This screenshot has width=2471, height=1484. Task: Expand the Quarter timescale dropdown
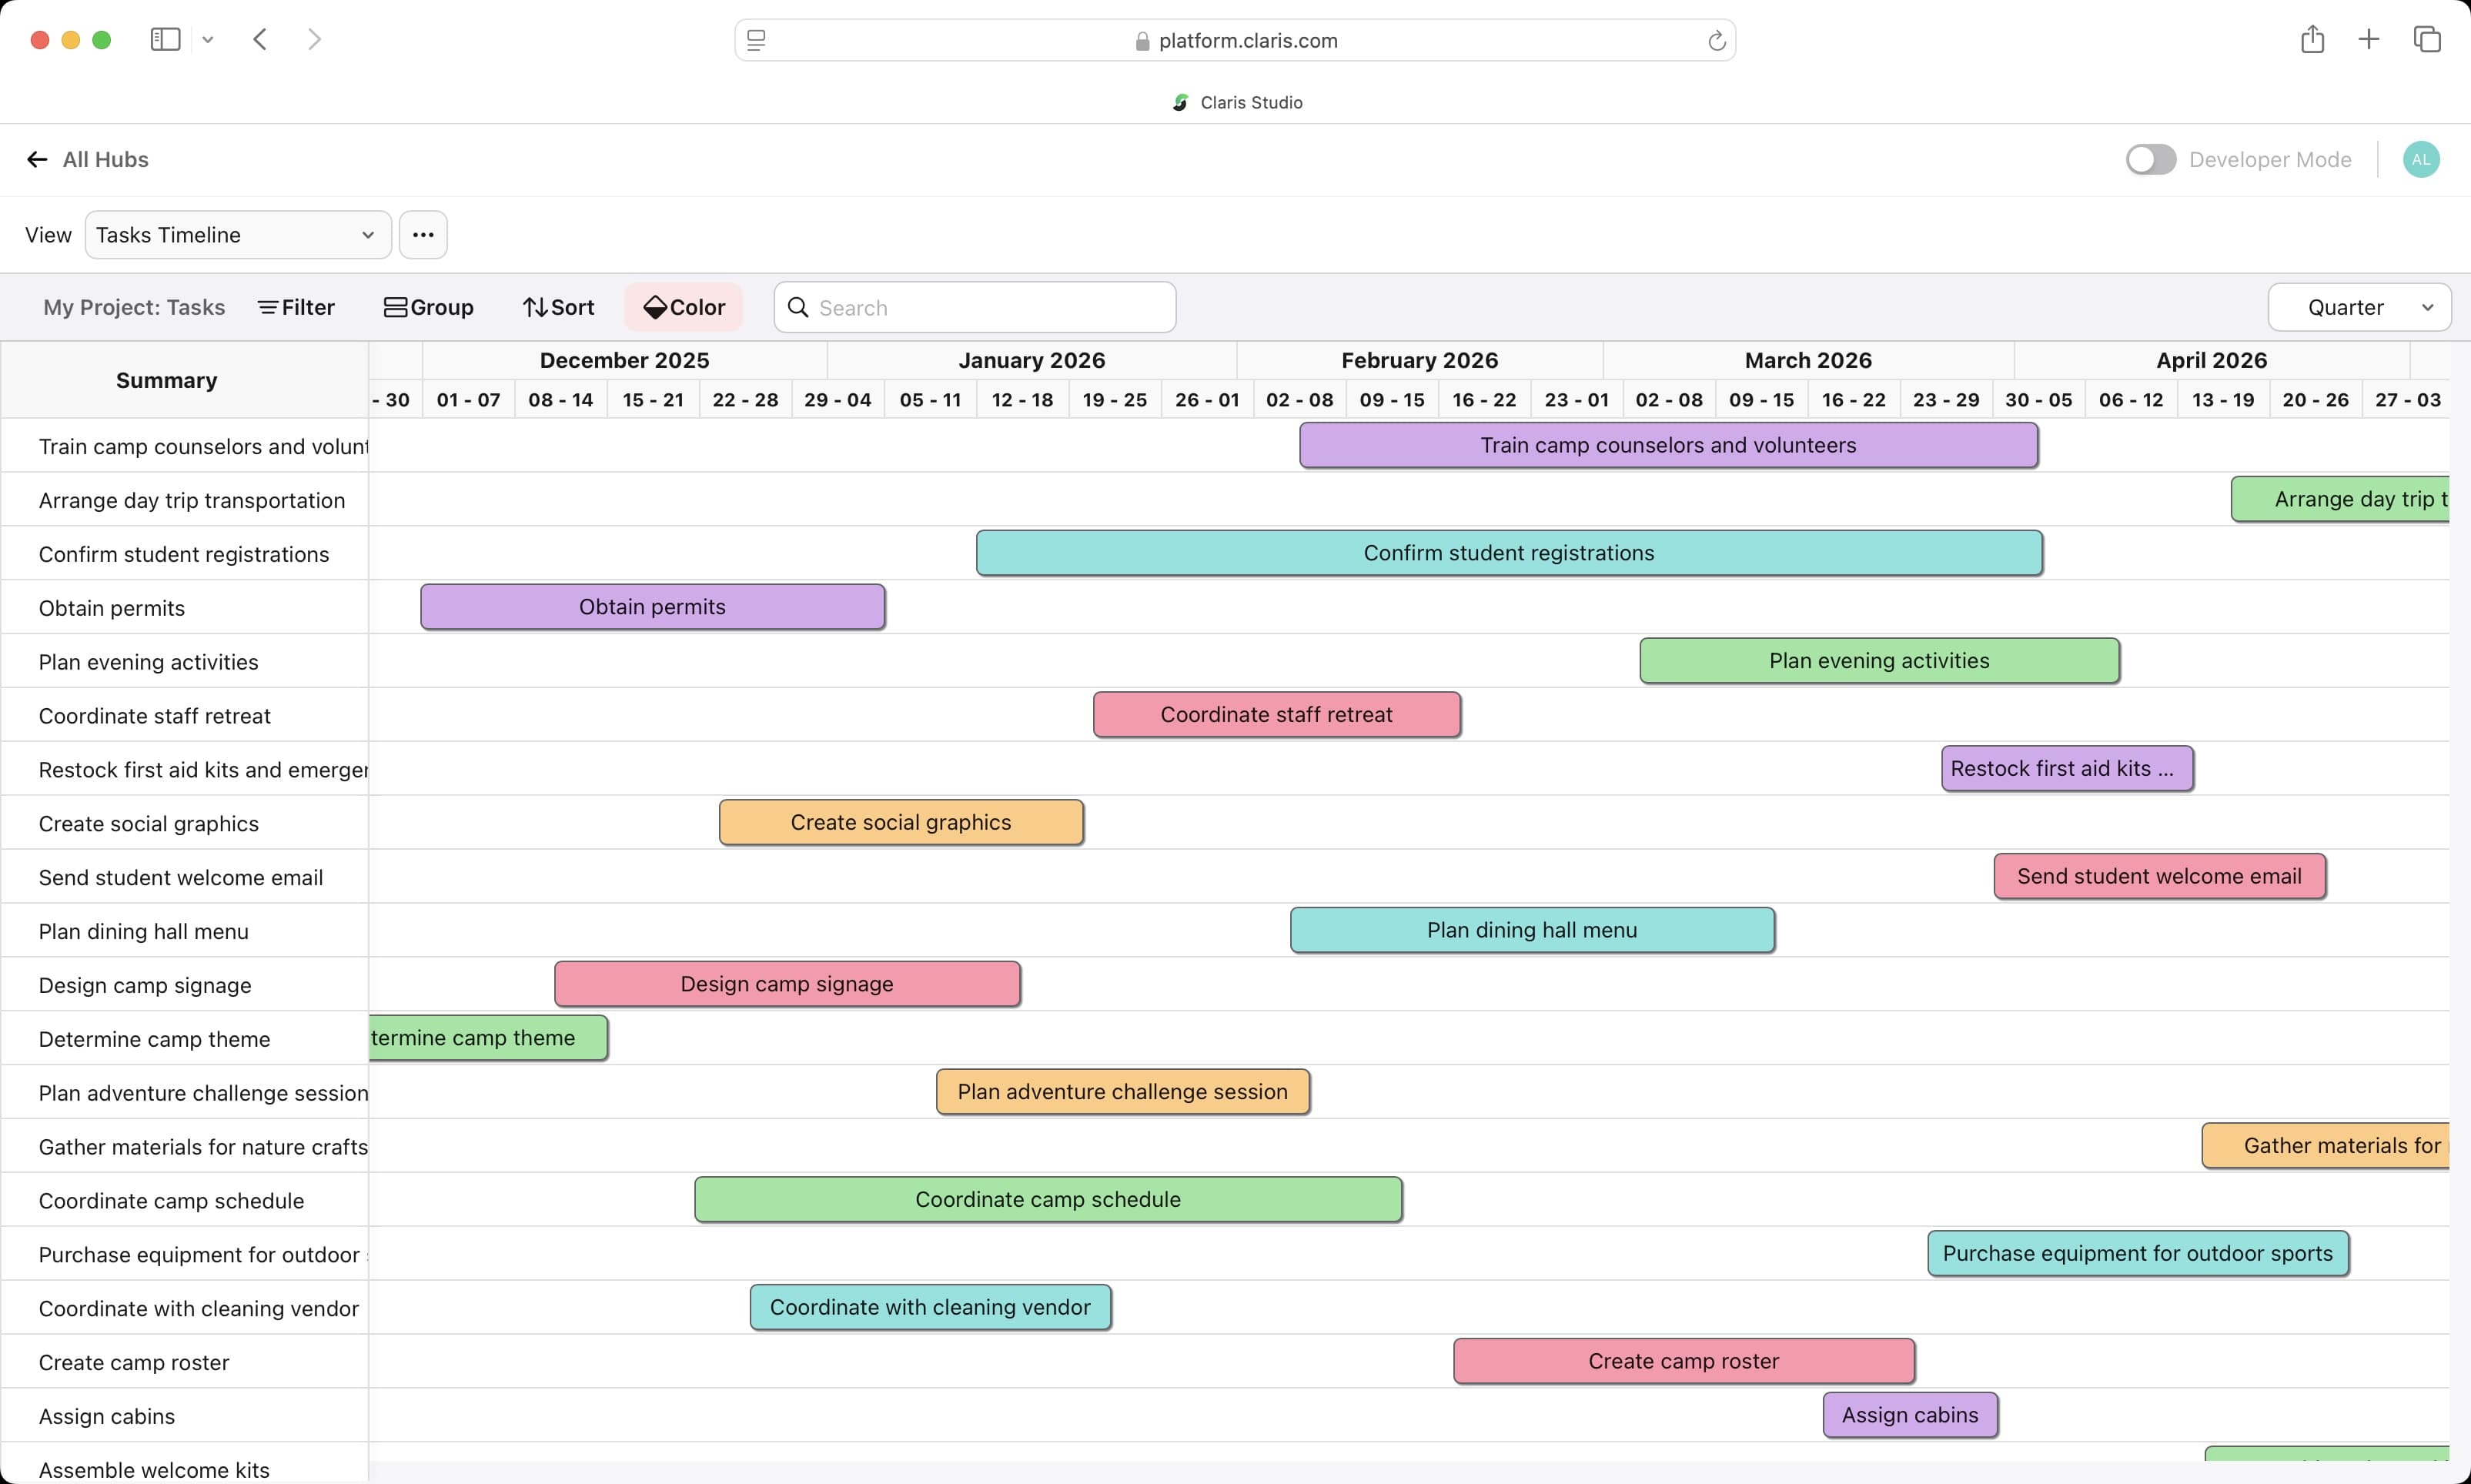[2359, 307]
